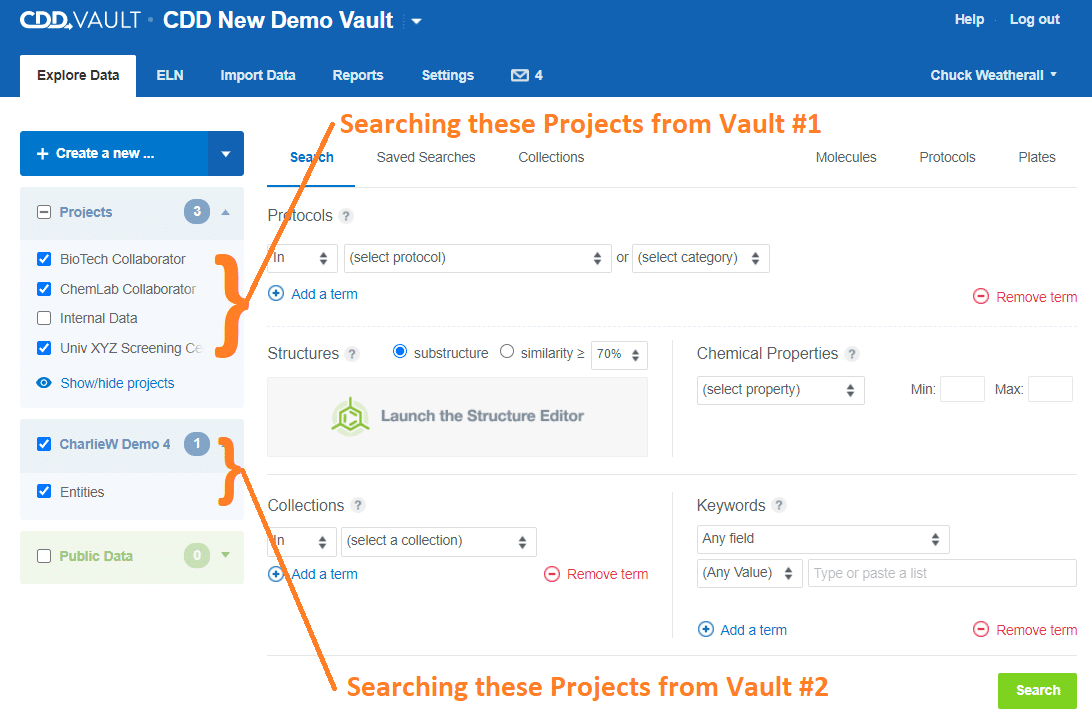Image resolution: width=1092 pixels, height=717 pixels.
Task: Click the Show/hide projects link
Action: click(117, 383)
